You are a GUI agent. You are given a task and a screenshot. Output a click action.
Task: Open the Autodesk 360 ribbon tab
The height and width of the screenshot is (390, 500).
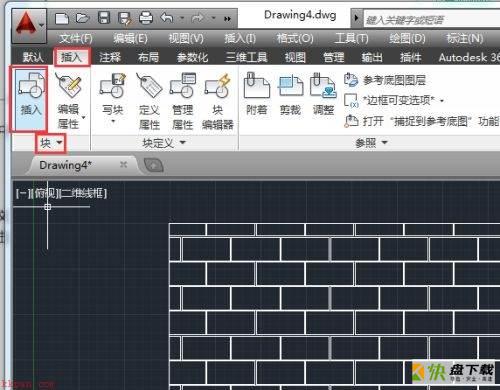pos(469,57)
